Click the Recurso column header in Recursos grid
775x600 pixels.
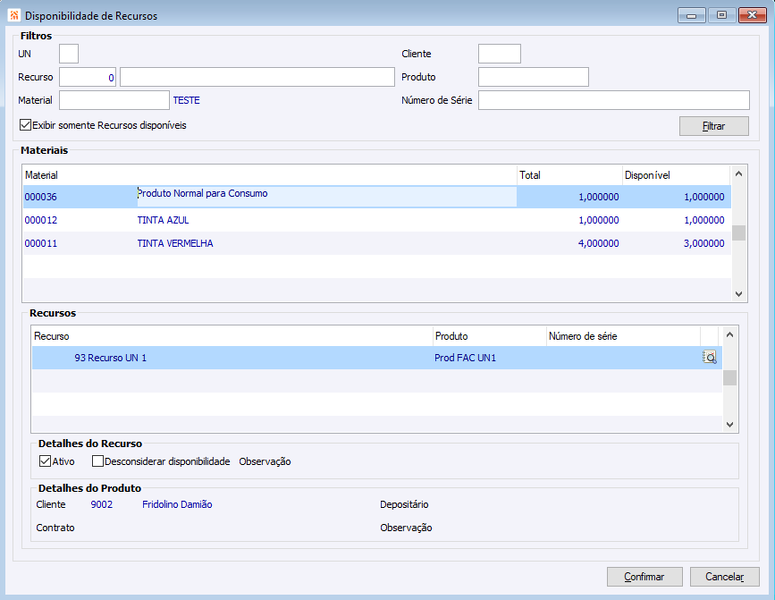click(232, 336)
